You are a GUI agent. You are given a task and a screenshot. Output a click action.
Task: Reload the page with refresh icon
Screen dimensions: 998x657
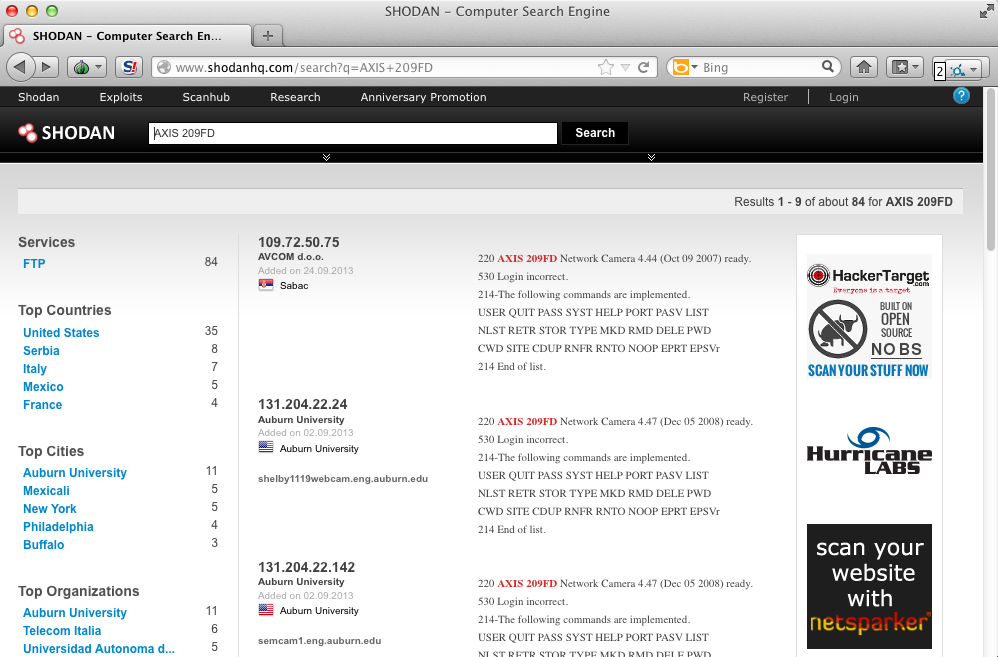click(x=643, y=67)
